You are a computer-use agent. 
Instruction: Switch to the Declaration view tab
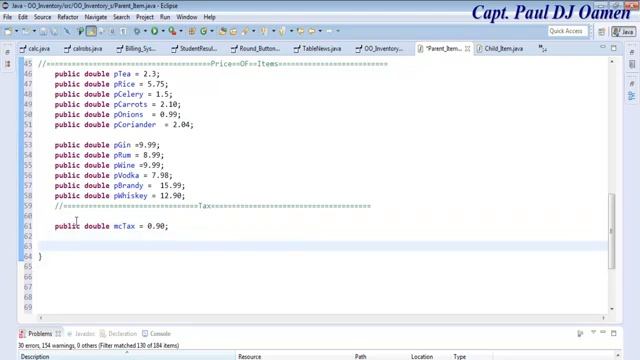point(118,334)
